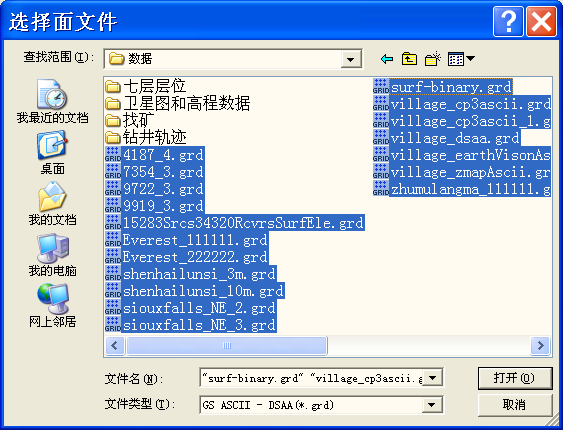Click the back arrow navigation icon
563x430 pixels.
(387, 59)
